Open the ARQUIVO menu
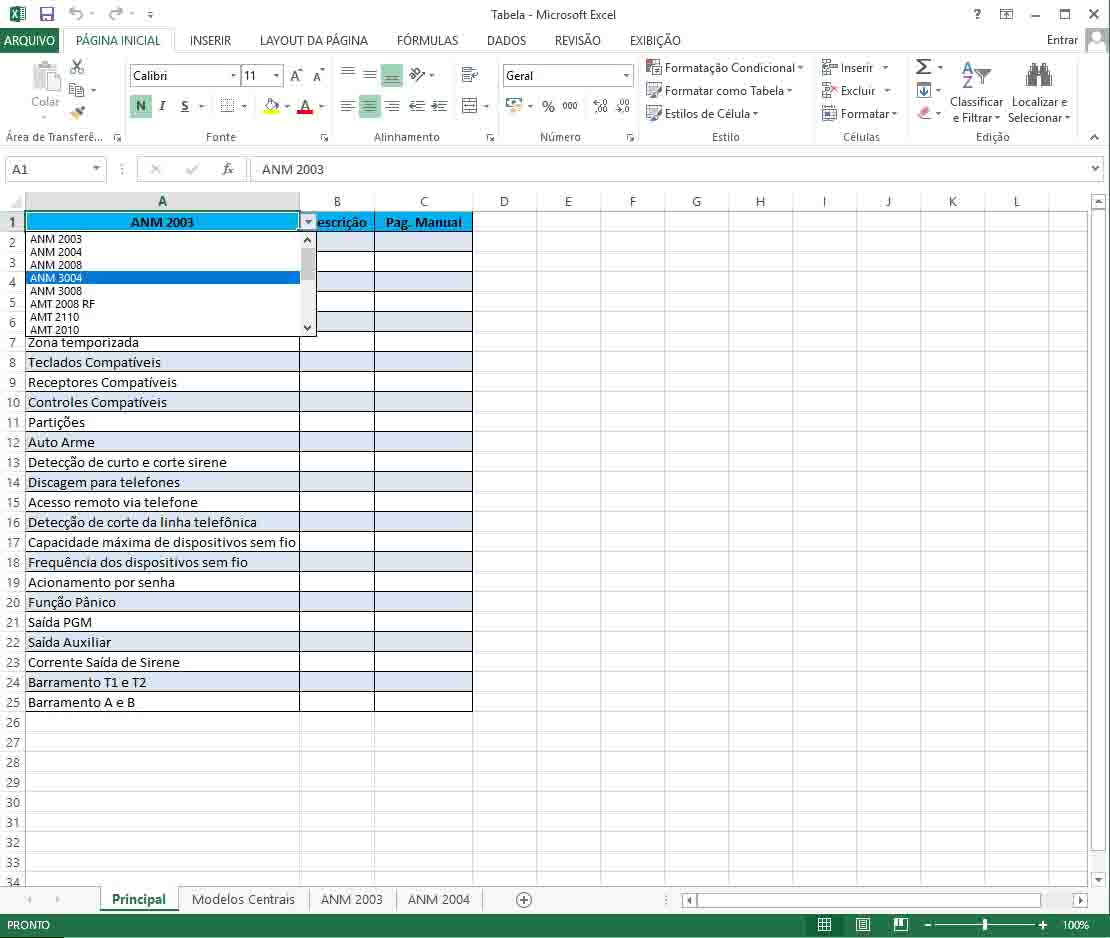Screen dimensions: 1110x938 pos(29,40)
